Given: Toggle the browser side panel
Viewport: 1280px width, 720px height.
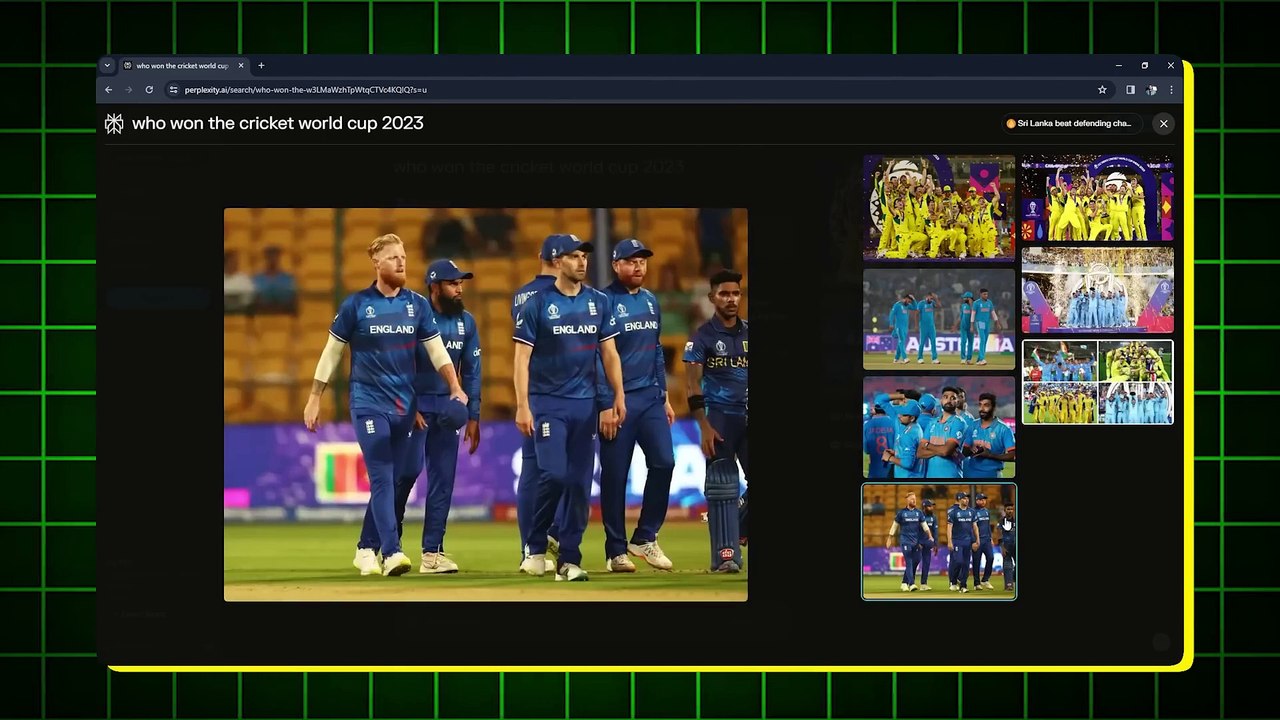Looking at the screenshot, I should [1130, 89].
